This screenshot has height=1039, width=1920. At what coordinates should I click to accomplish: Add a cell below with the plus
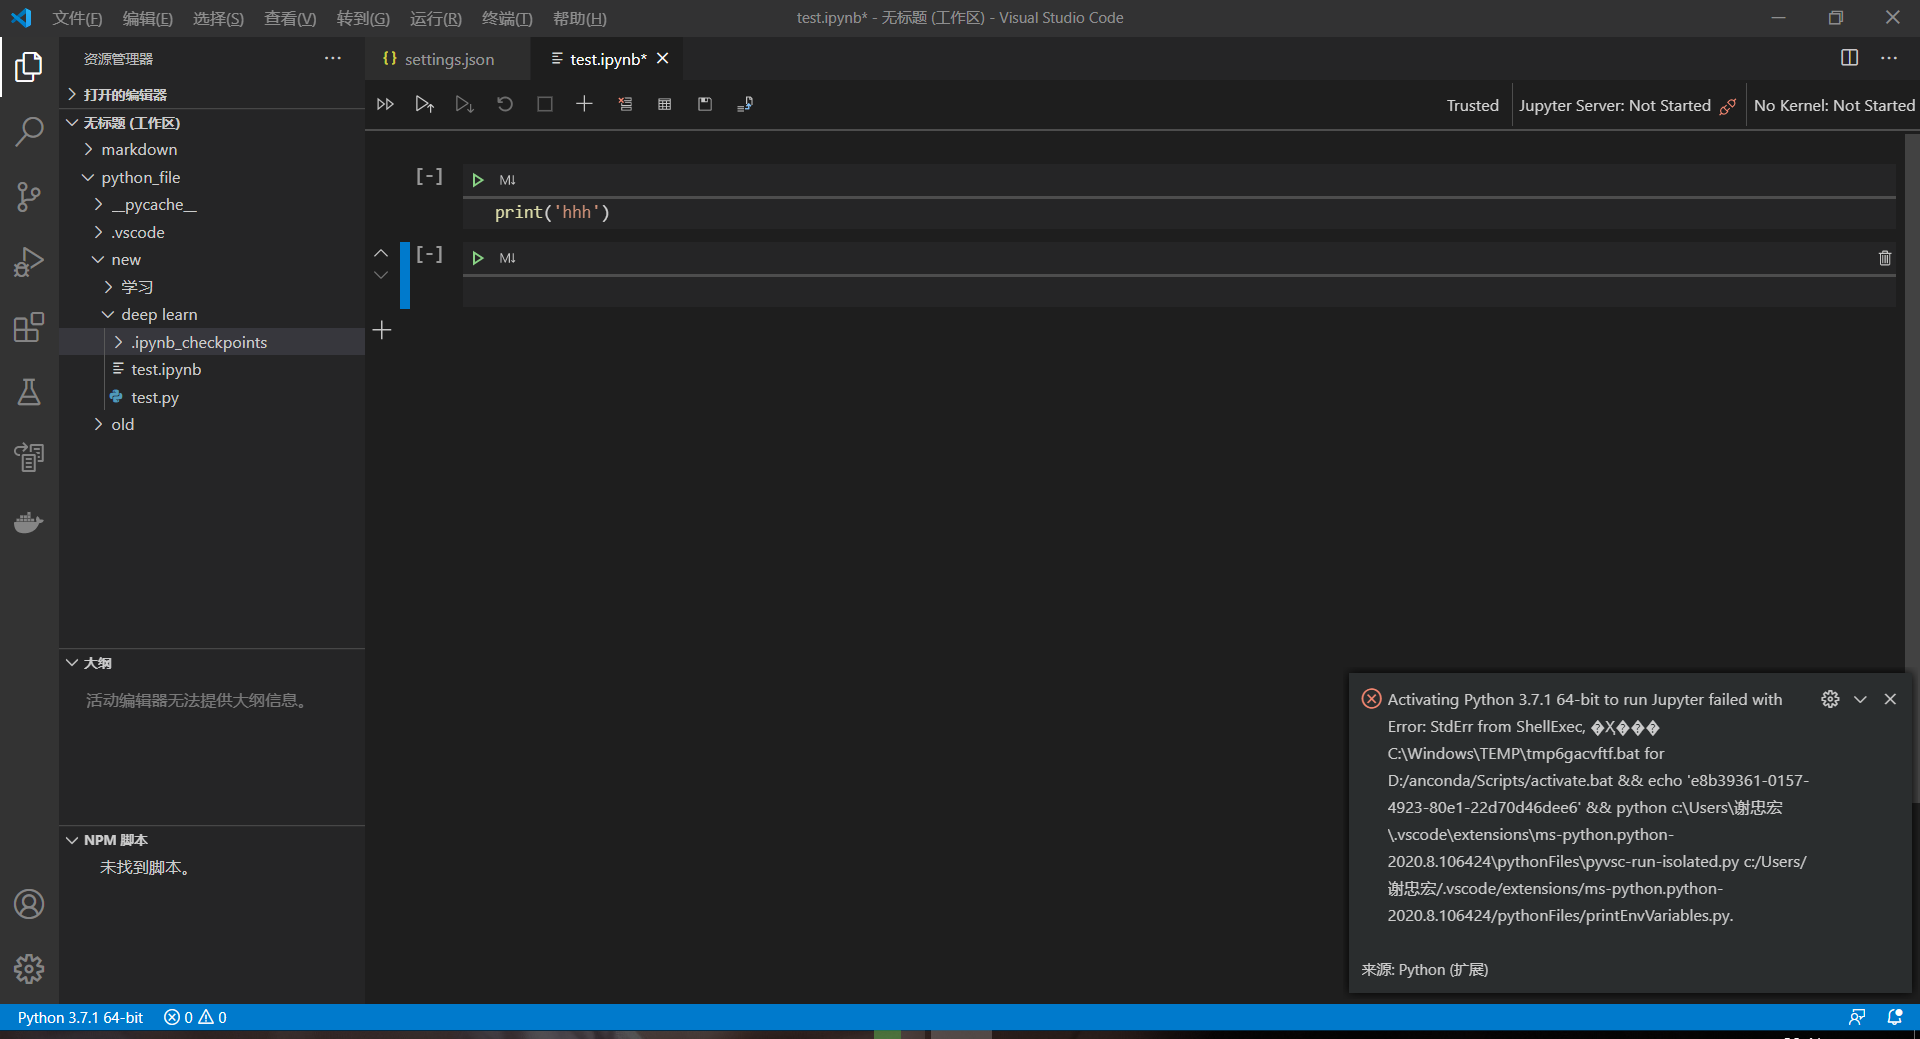(x=382, y=330)
